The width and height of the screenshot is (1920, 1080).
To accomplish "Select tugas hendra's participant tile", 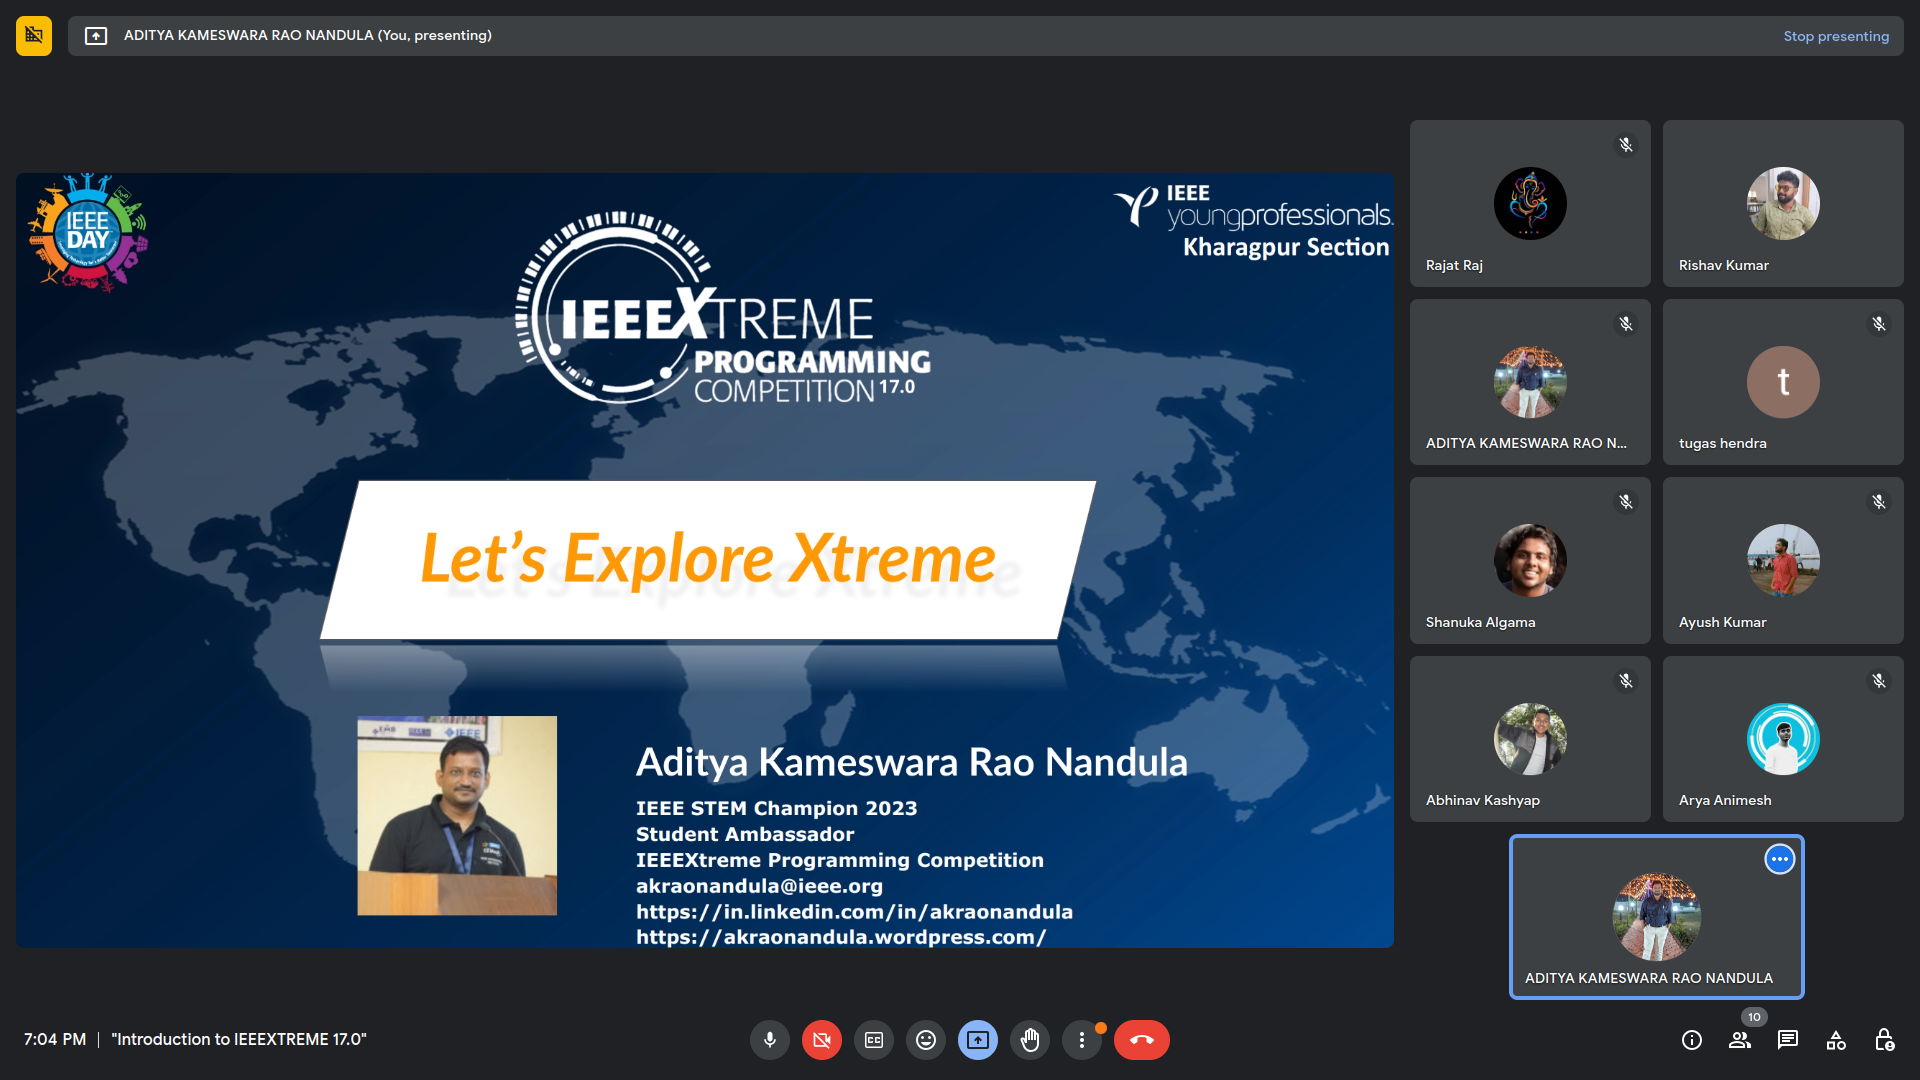I will point(1783,382).
